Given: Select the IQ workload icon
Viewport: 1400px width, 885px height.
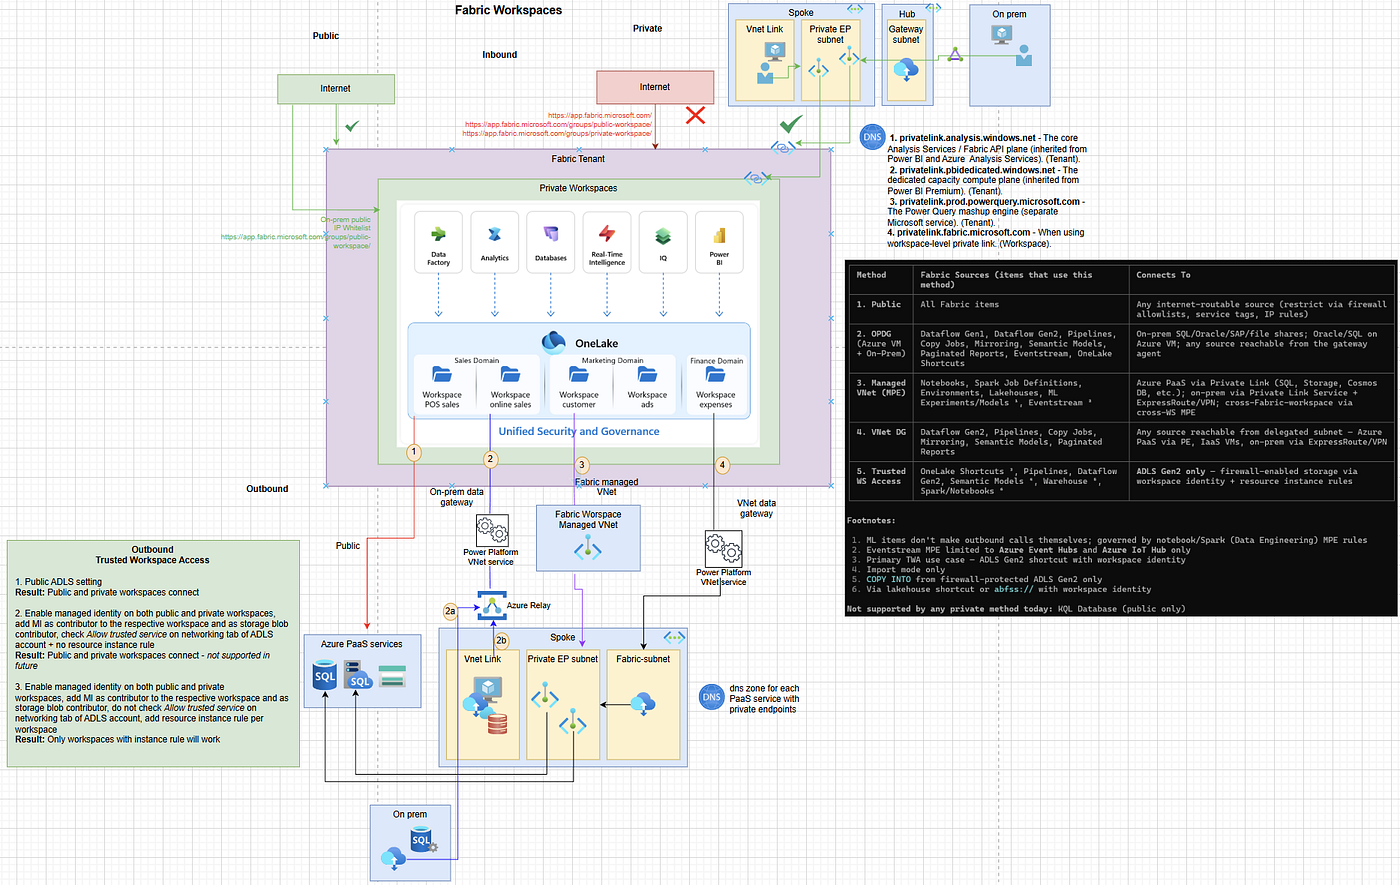Looking at the screenshot, I should (663, 236).
